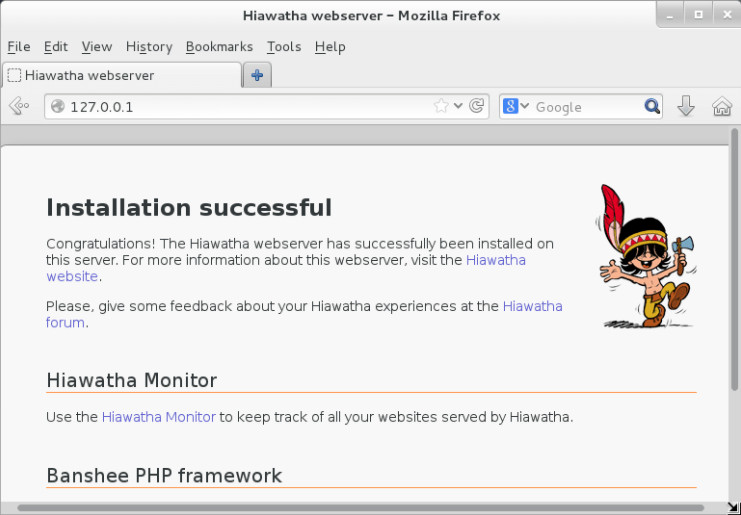Click the Hiawatha tab's page icon

tap(14, 75)
